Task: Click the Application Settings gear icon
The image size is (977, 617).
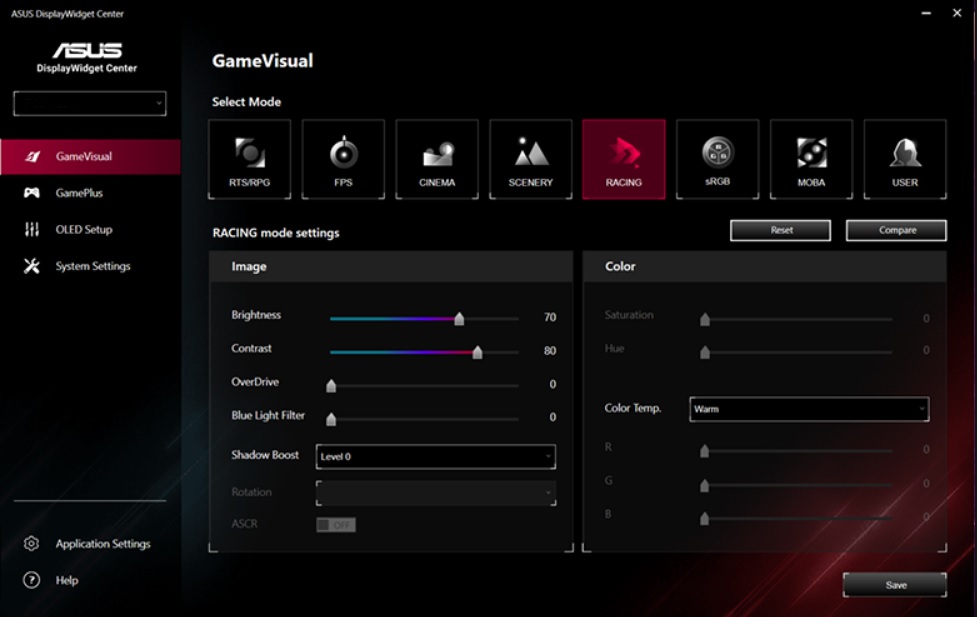Action: tap(31, 543)
